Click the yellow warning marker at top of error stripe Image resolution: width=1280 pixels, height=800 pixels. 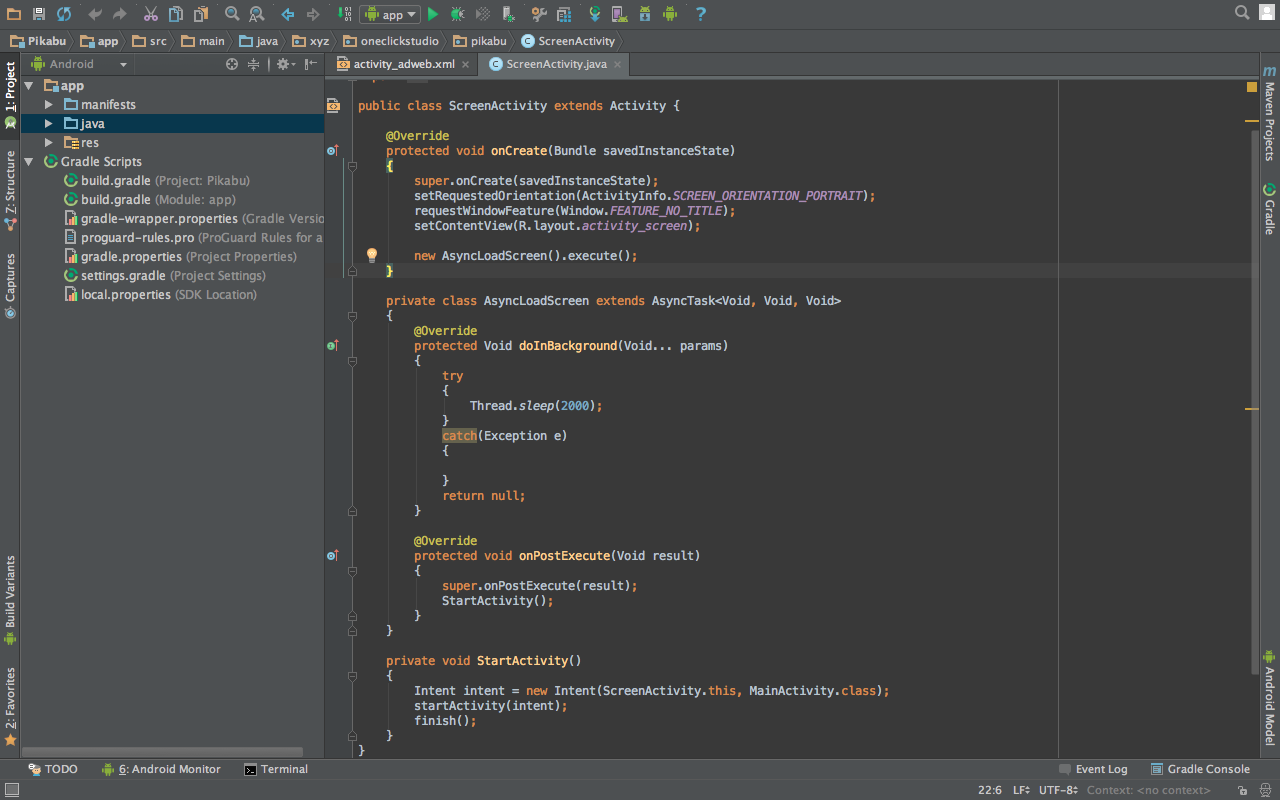1252,87
